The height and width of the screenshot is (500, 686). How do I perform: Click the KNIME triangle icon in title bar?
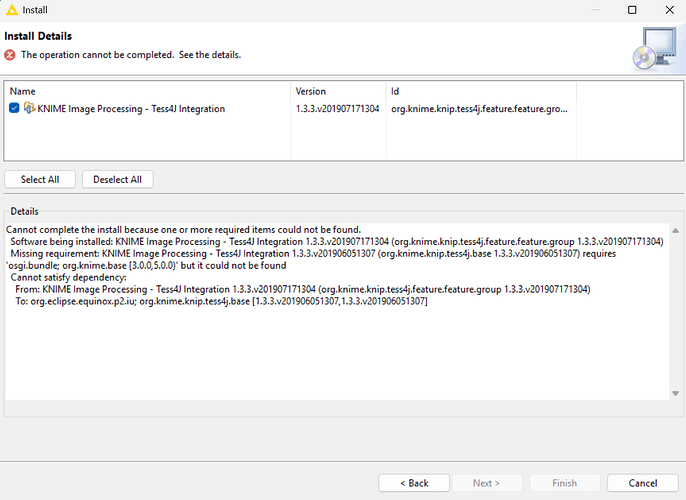point(12,10)
